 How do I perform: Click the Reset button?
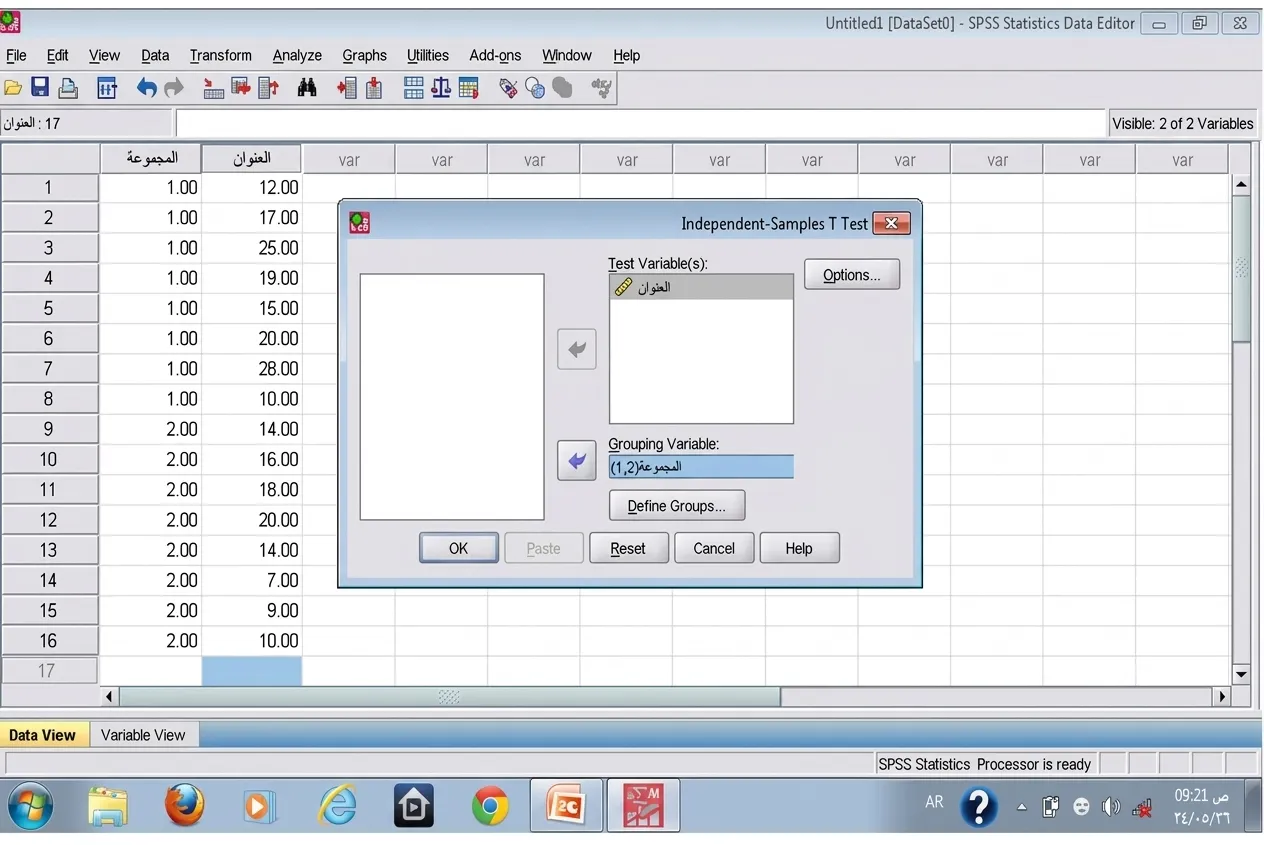click(628, 548)
